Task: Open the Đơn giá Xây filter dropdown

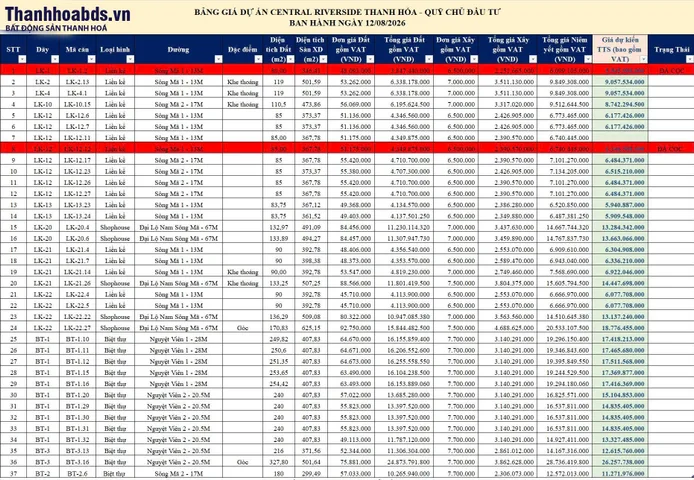Action: [x=474, y=59]
